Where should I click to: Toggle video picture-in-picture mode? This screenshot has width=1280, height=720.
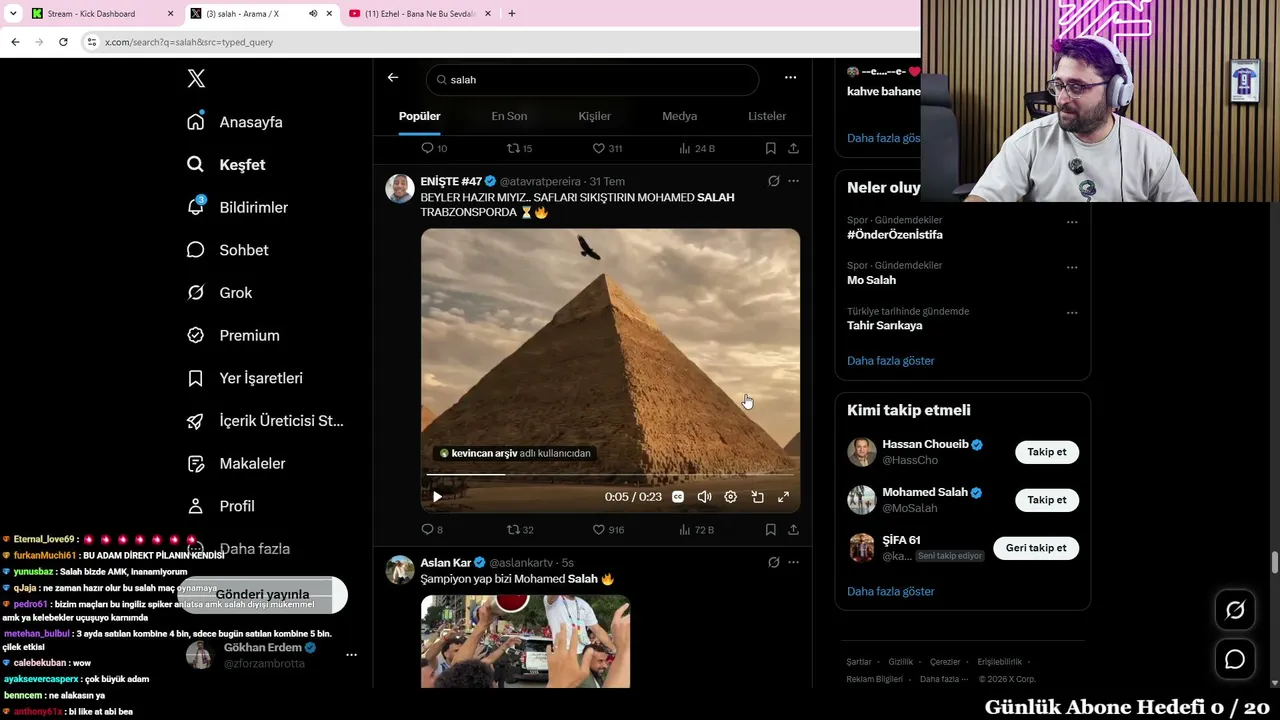757,497
